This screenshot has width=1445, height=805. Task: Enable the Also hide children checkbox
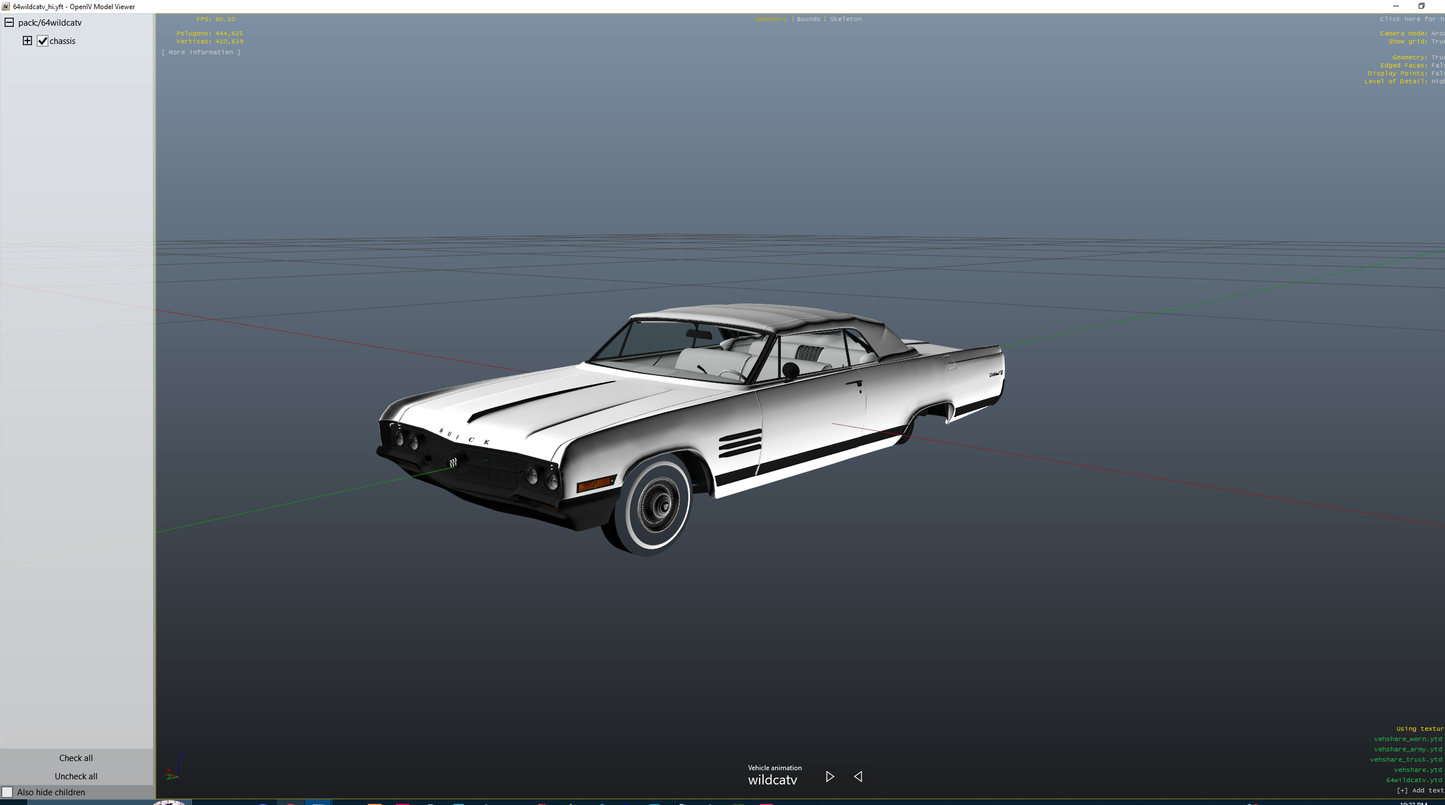click(7, 791)
